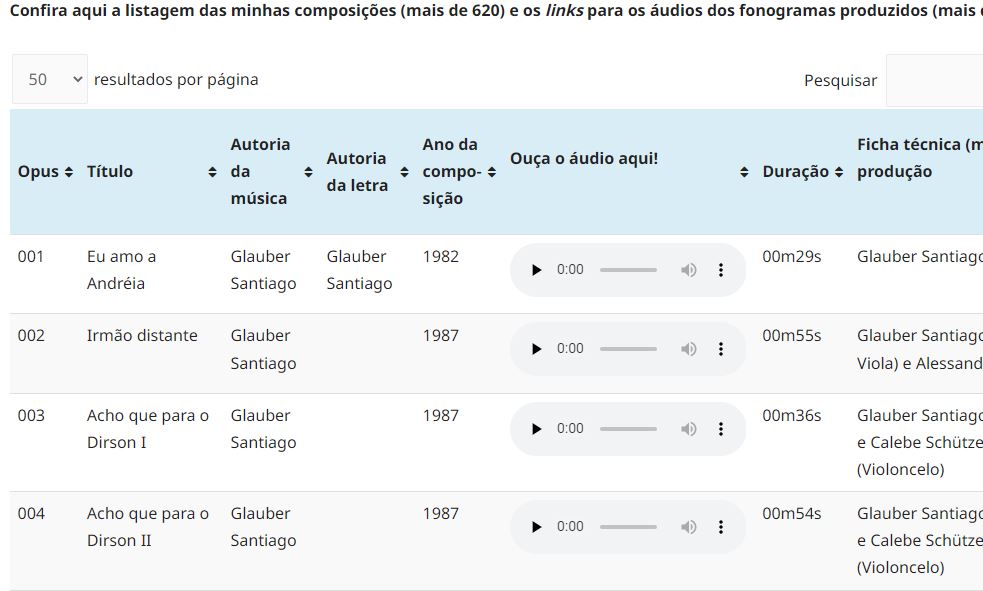This screenshot has width=983, height=591.
Task: Mute the opus 003 audio player
Action: pyautogui.click(x=688, y=429)
